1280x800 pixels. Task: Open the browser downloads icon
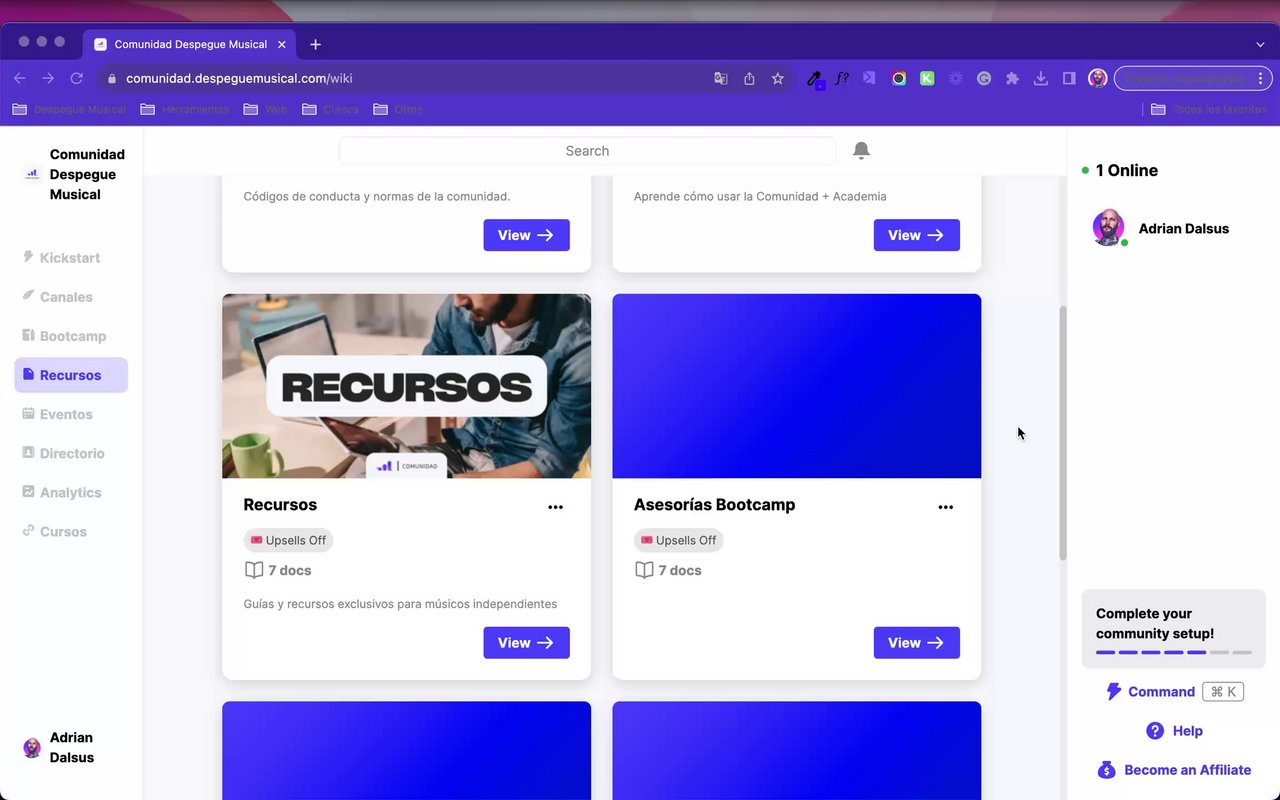click(1041, 78)
